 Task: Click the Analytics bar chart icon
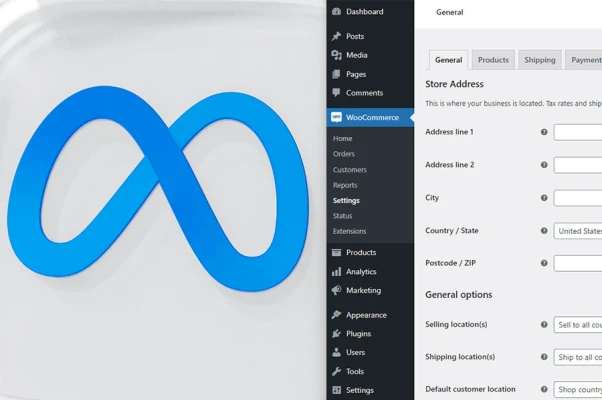pos(336,272)
